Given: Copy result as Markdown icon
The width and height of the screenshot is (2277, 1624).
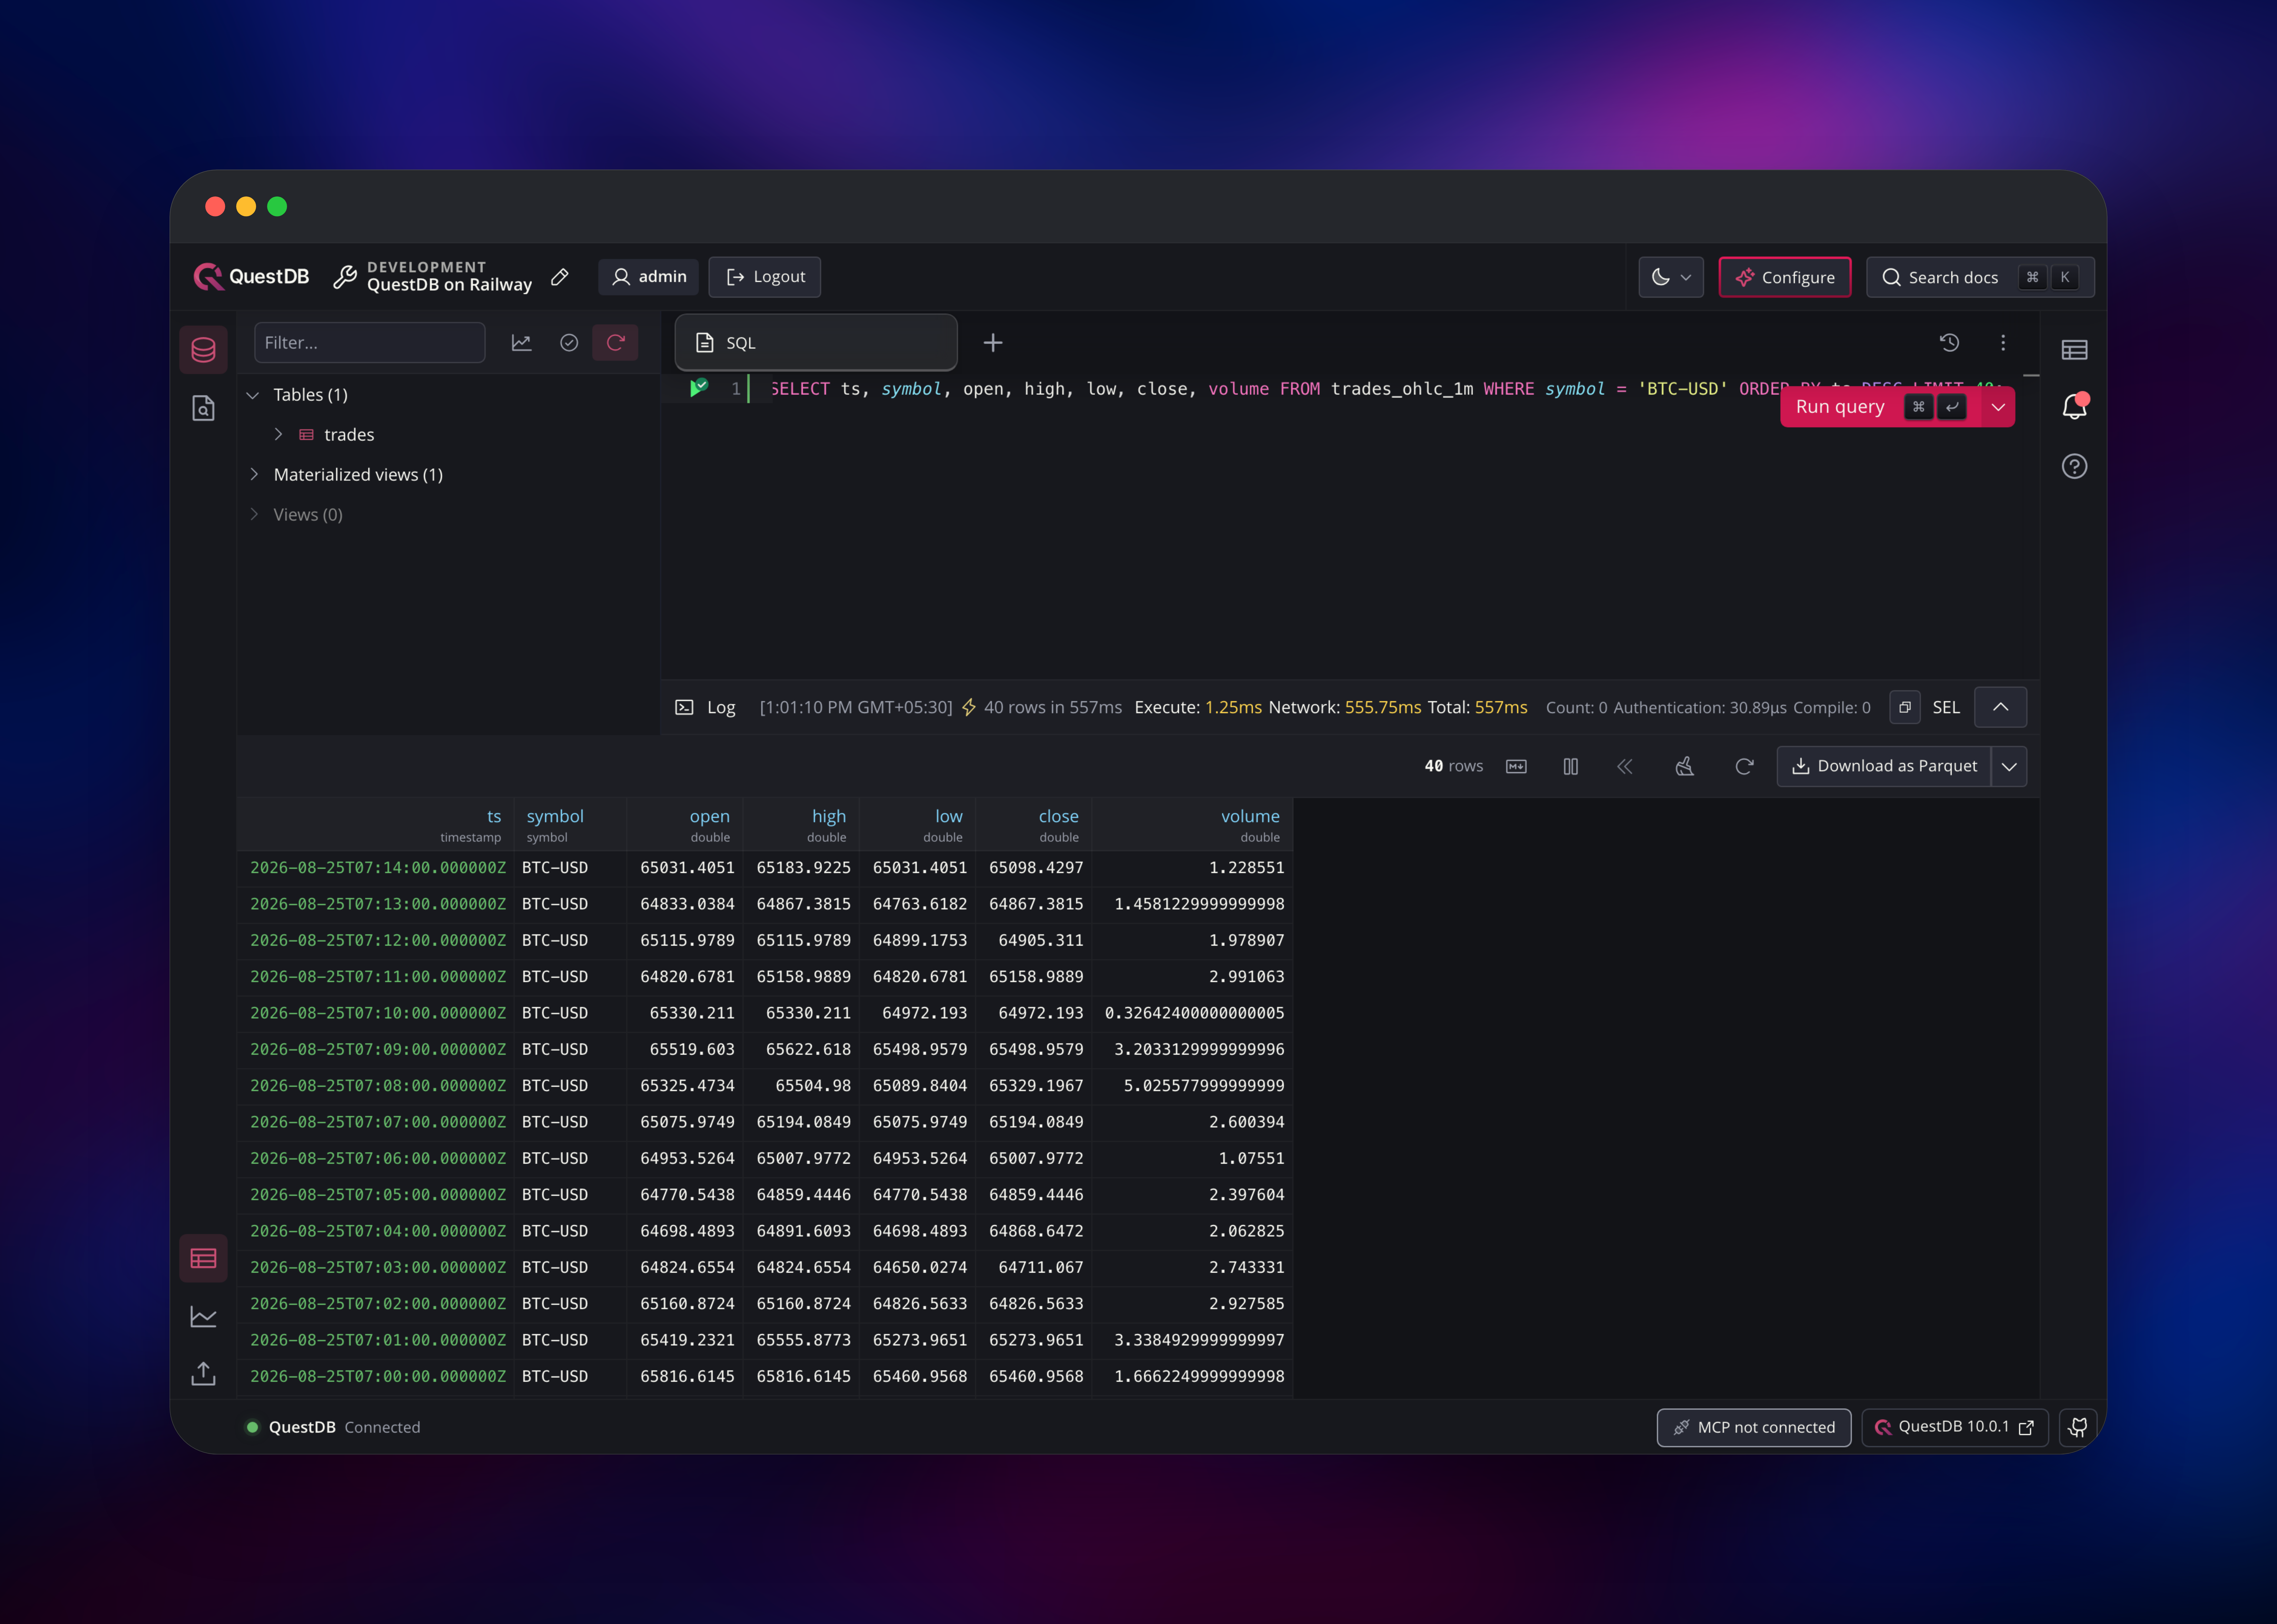Looking at the screenshot, I should point(1516,766).
